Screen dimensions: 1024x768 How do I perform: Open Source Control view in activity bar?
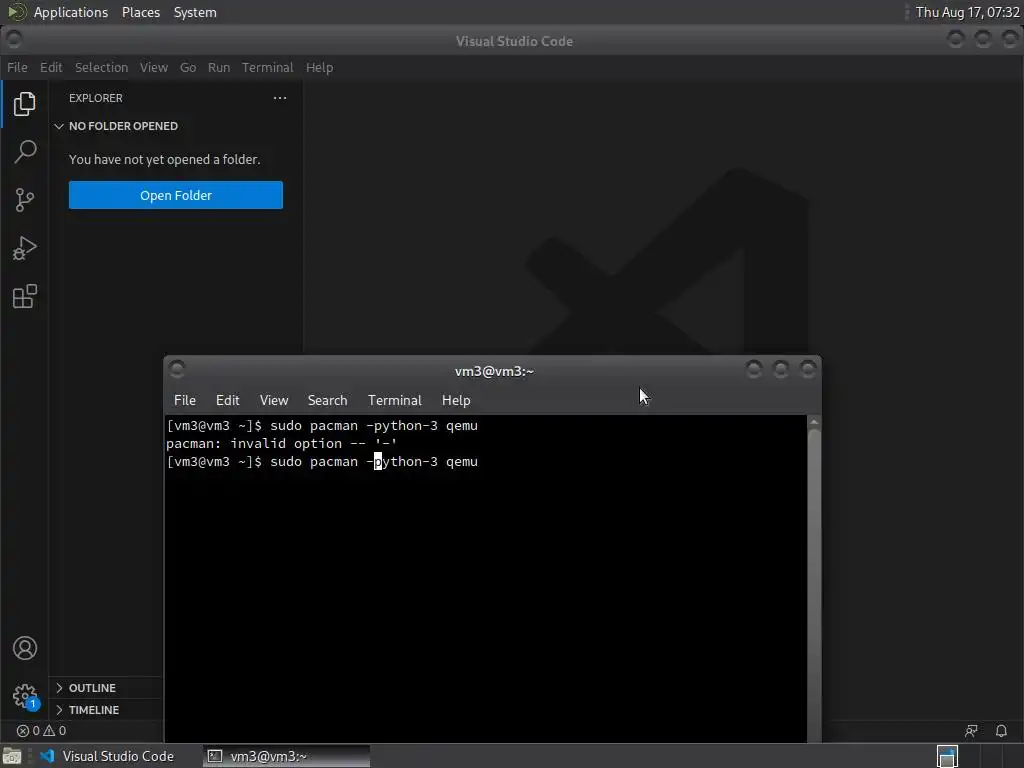(25, 200)
